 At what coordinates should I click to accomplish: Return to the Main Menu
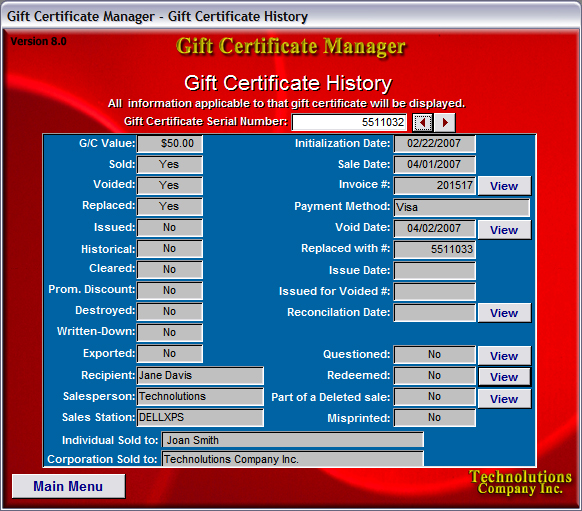(x=68, y=486)
